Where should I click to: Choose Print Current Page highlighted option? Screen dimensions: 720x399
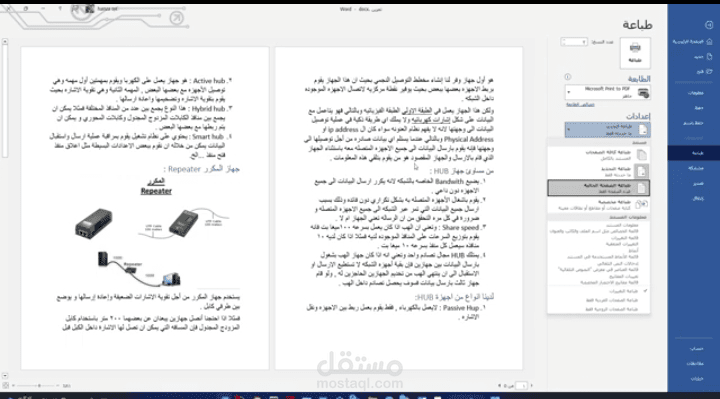click(x=598, y=188)
